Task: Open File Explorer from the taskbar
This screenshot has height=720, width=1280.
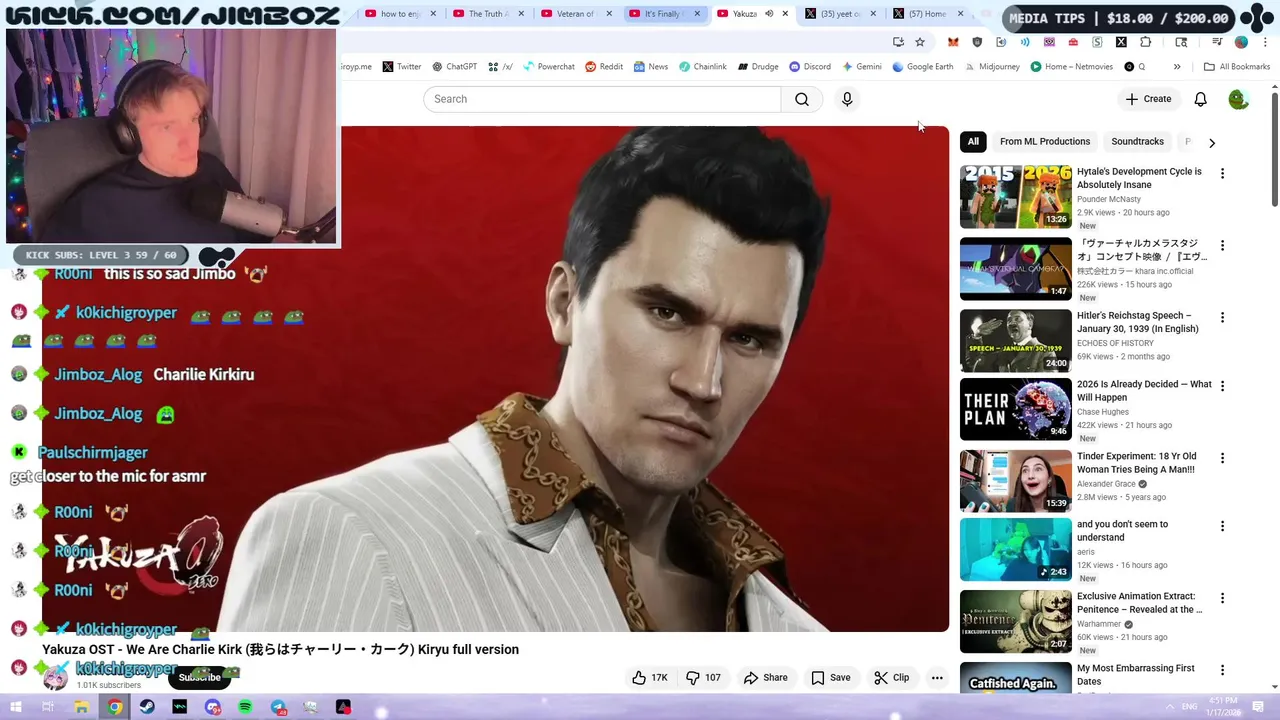Action: tap(81, 707)
